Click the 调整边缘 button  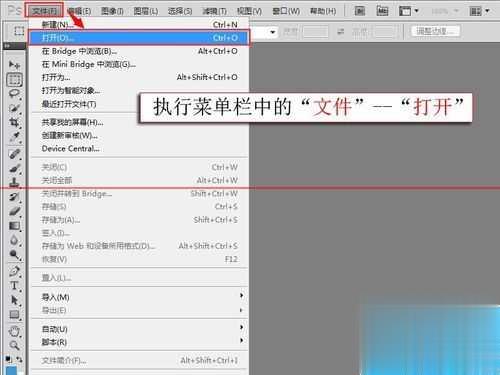click(x=435, y=31)
